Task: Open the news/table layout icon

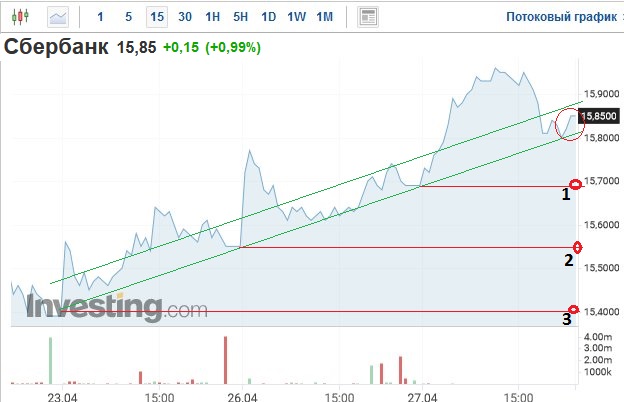Action: [x=368, y=17]
